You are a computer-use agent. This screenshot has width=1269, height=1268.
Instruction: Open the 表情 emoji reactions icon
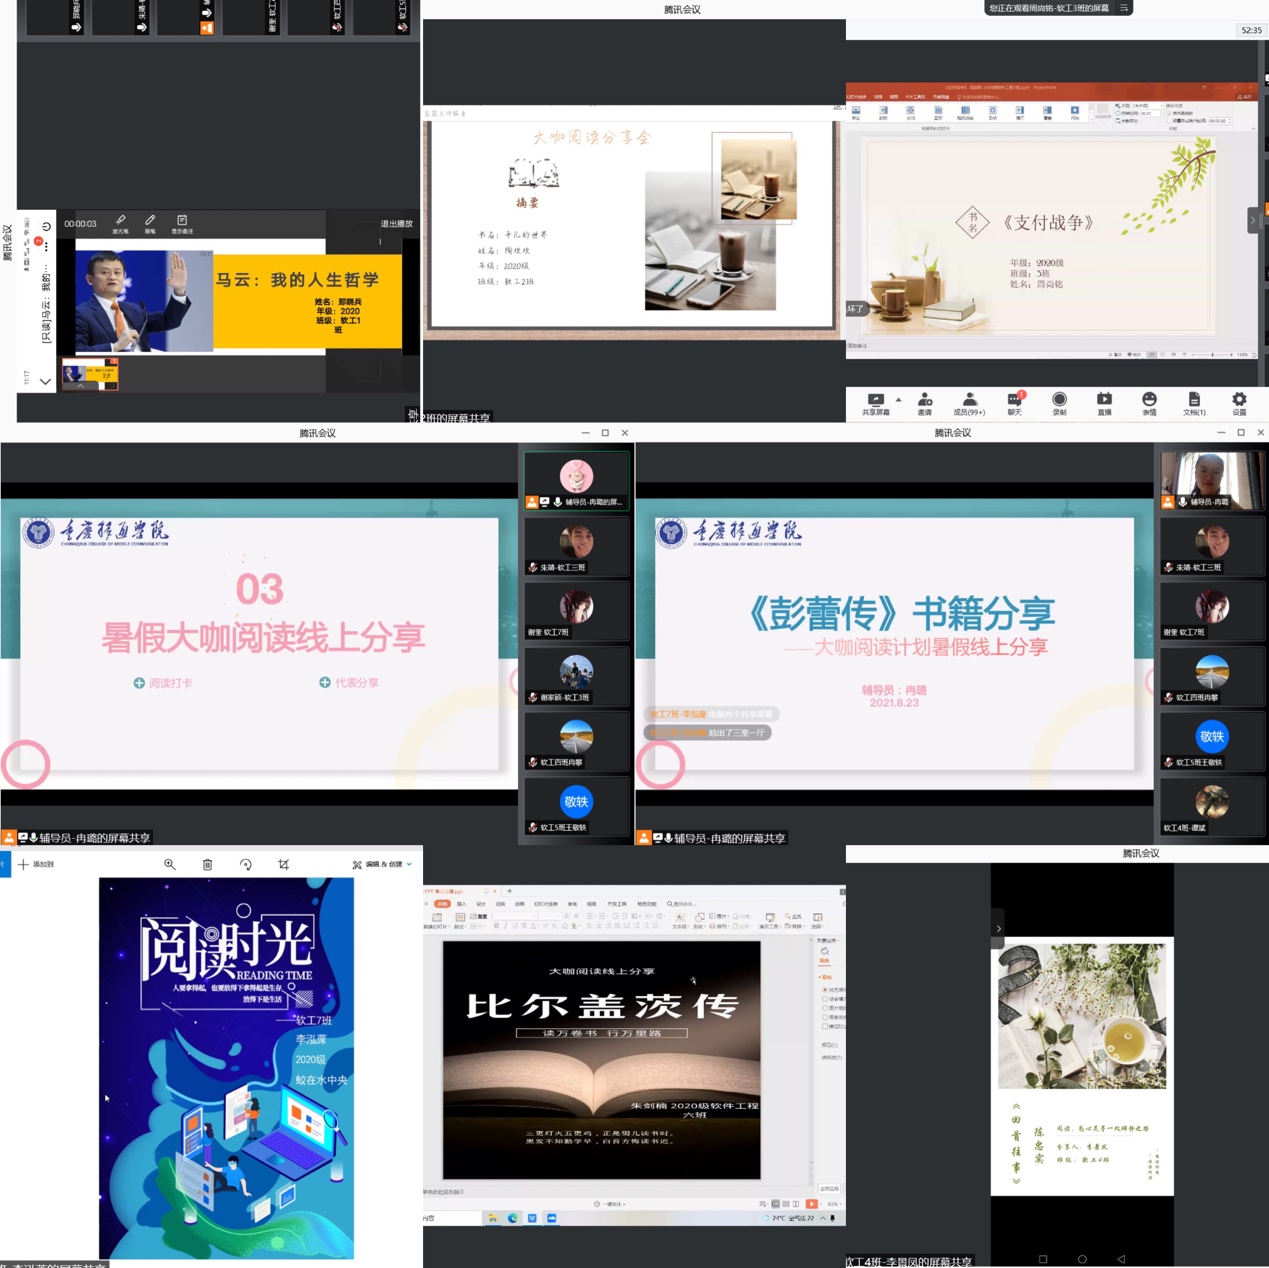click(1149, 402)
